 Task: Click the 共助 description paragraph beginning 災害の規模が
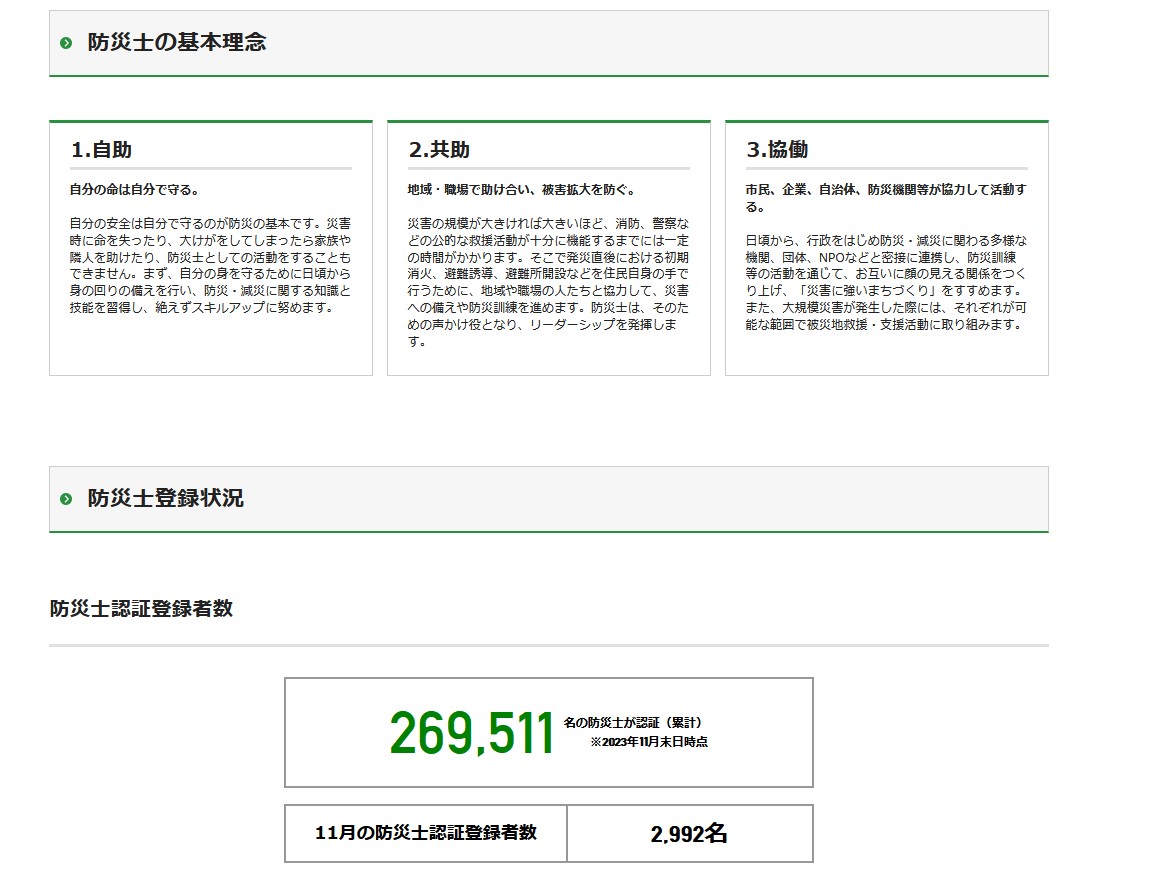coord(548,282)
